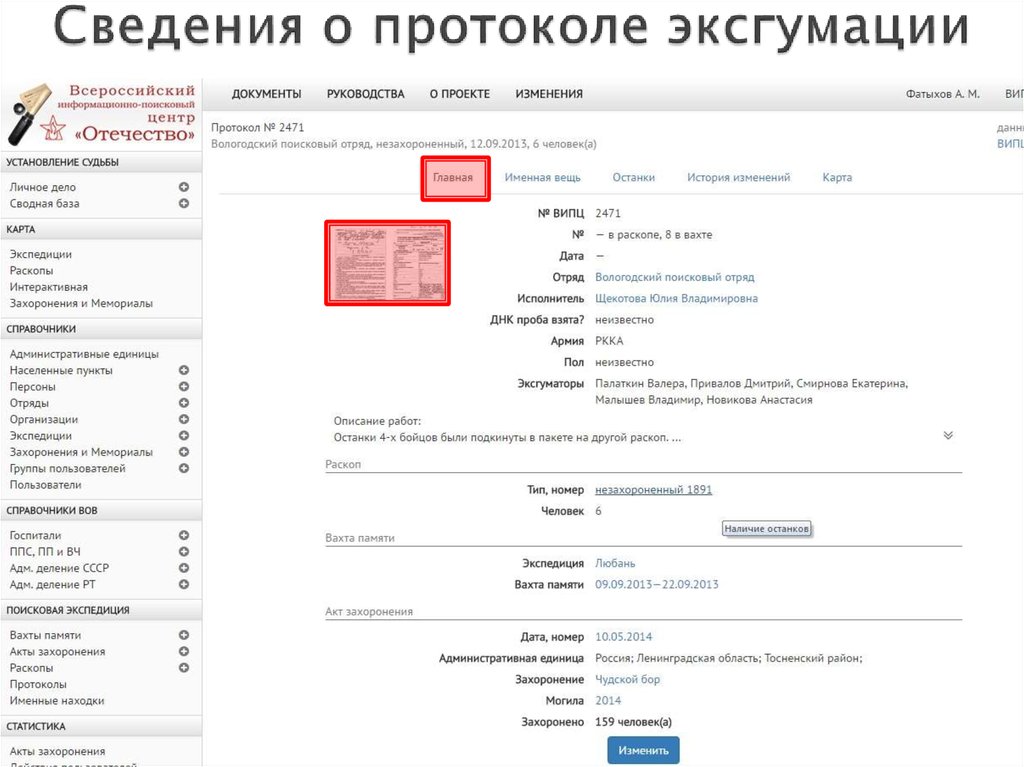Viewport: 1024px width, 767px height.
Task: Click the plus icon beside Сводная база
Action: (184, 202)
